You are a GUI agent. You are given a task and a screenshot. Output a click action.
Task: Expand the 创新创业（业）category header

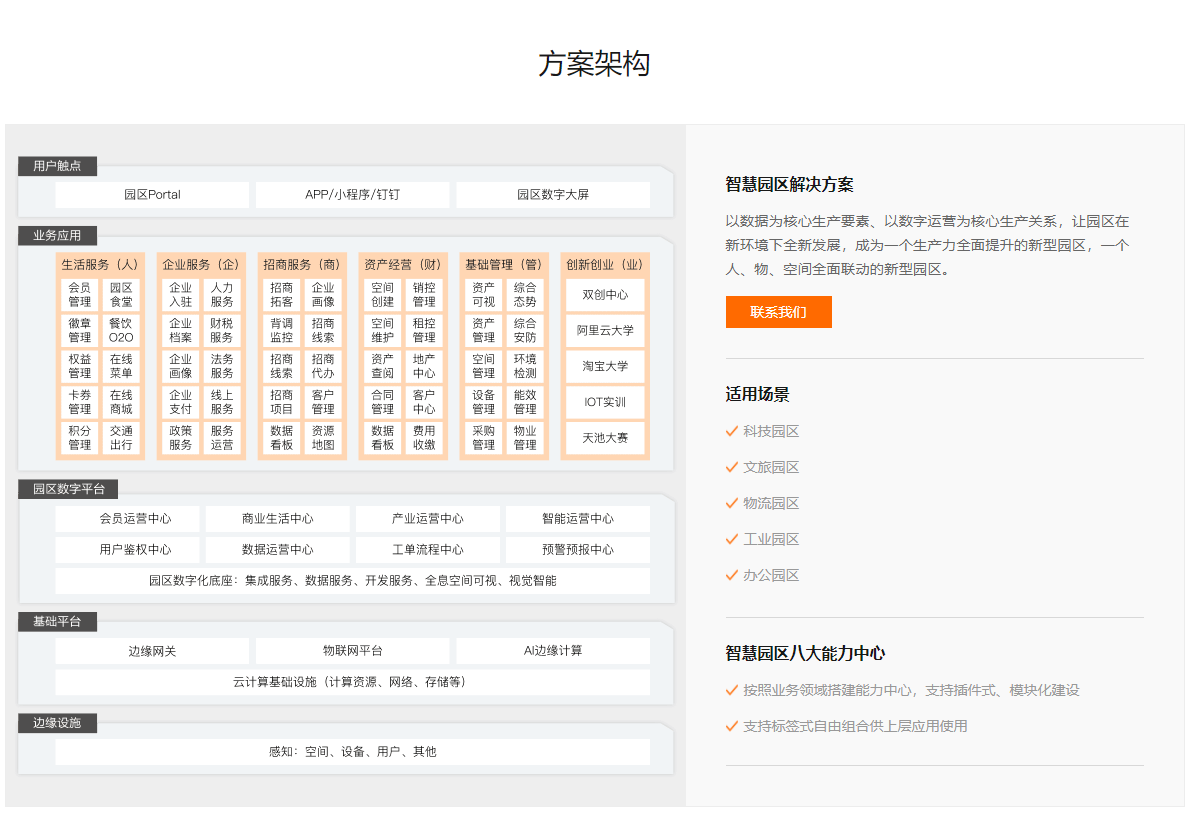coord(604,264)
